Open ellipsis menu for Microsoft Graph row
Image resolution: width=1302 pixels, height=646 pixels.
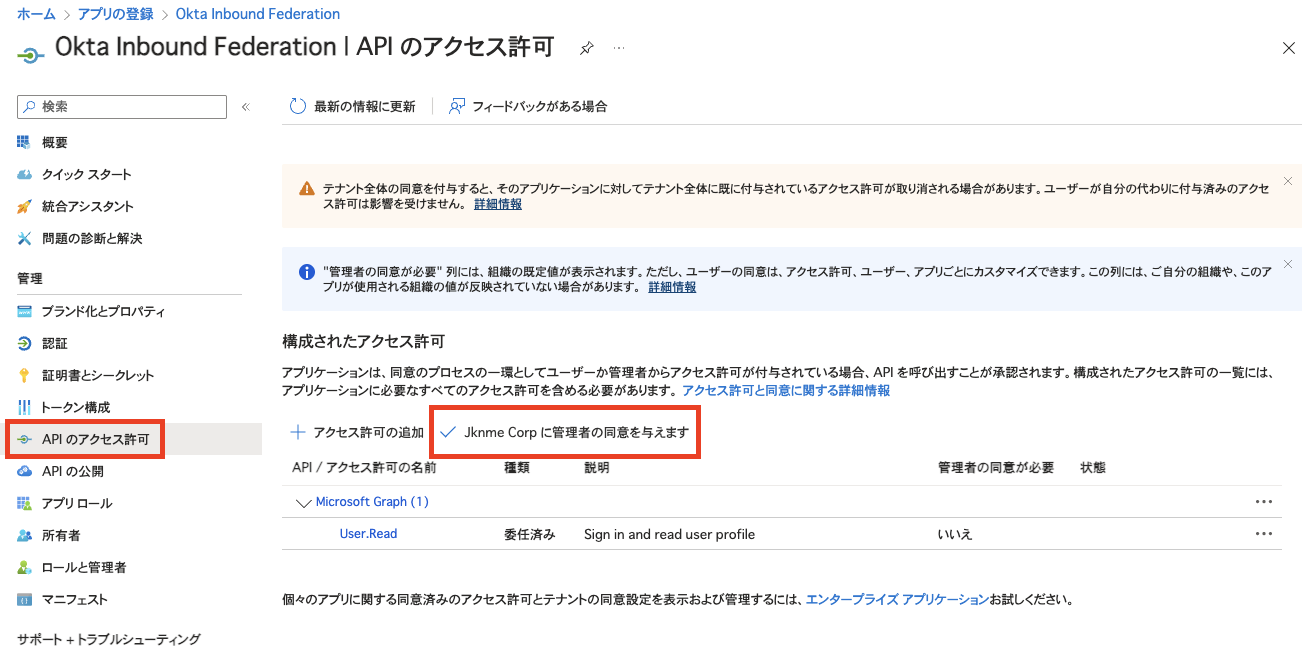pos(1263,502)
